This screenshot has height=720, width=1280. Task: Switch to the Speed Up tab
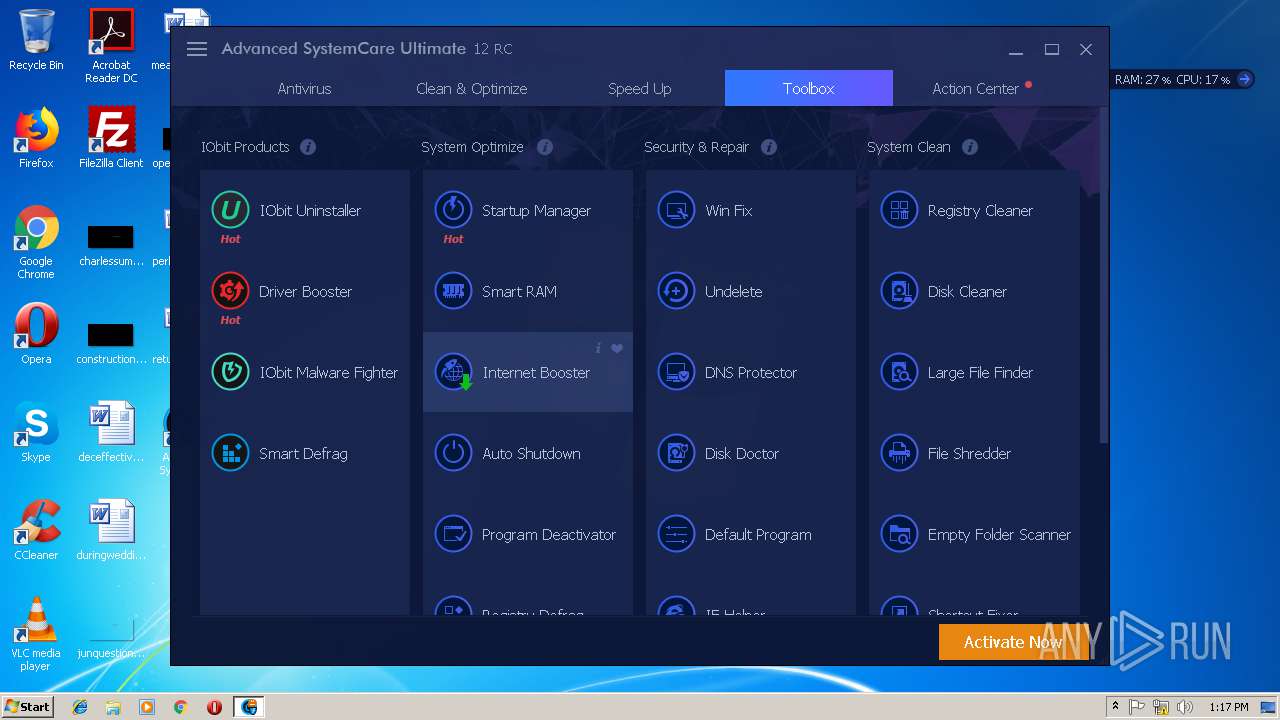(639, 88)
